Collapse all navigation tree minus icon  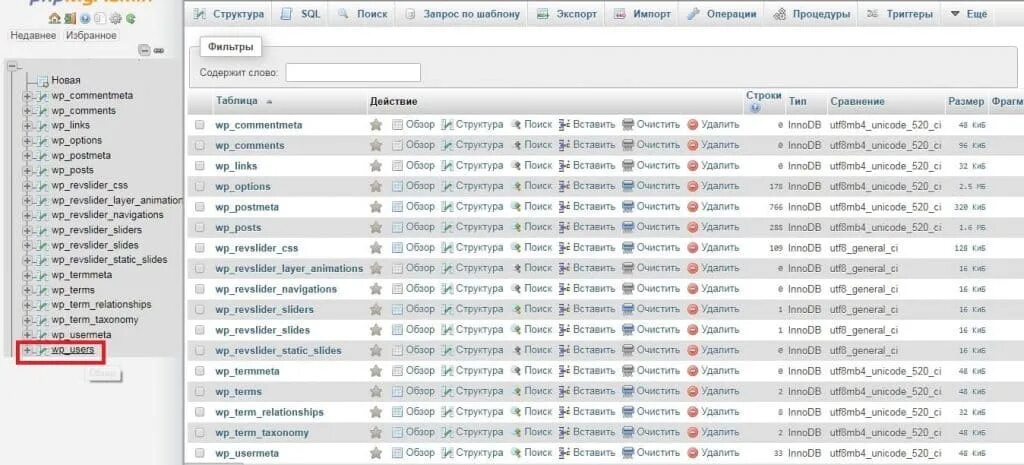pyautogui.click(x=144, y=51)
